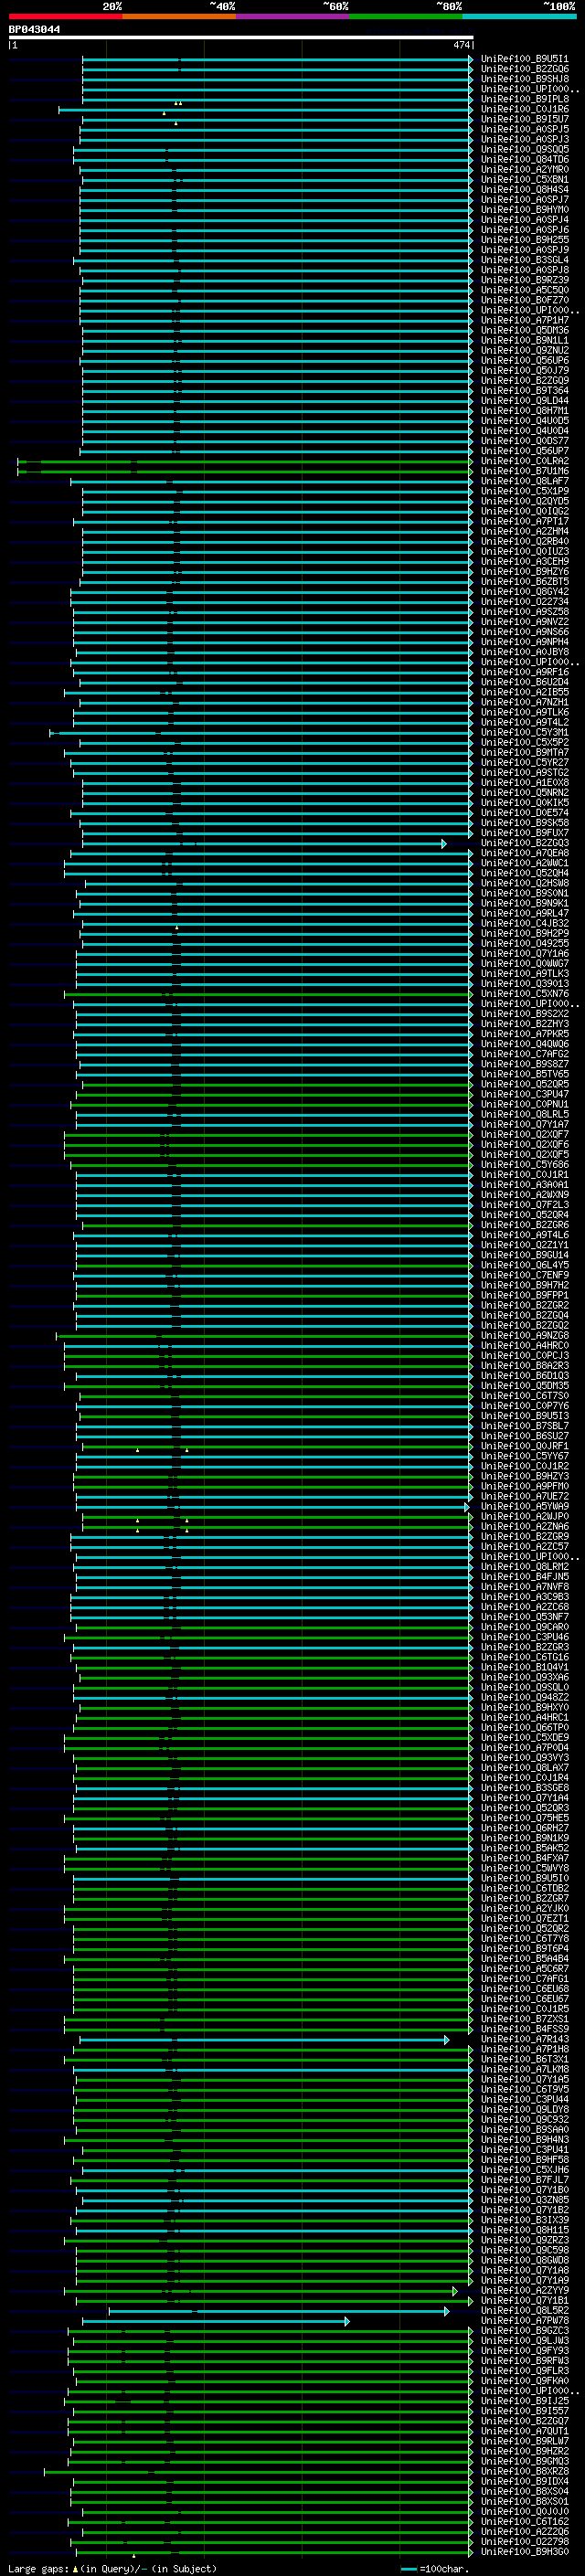Select UniRef100_A5YWA9 label

524,1505
